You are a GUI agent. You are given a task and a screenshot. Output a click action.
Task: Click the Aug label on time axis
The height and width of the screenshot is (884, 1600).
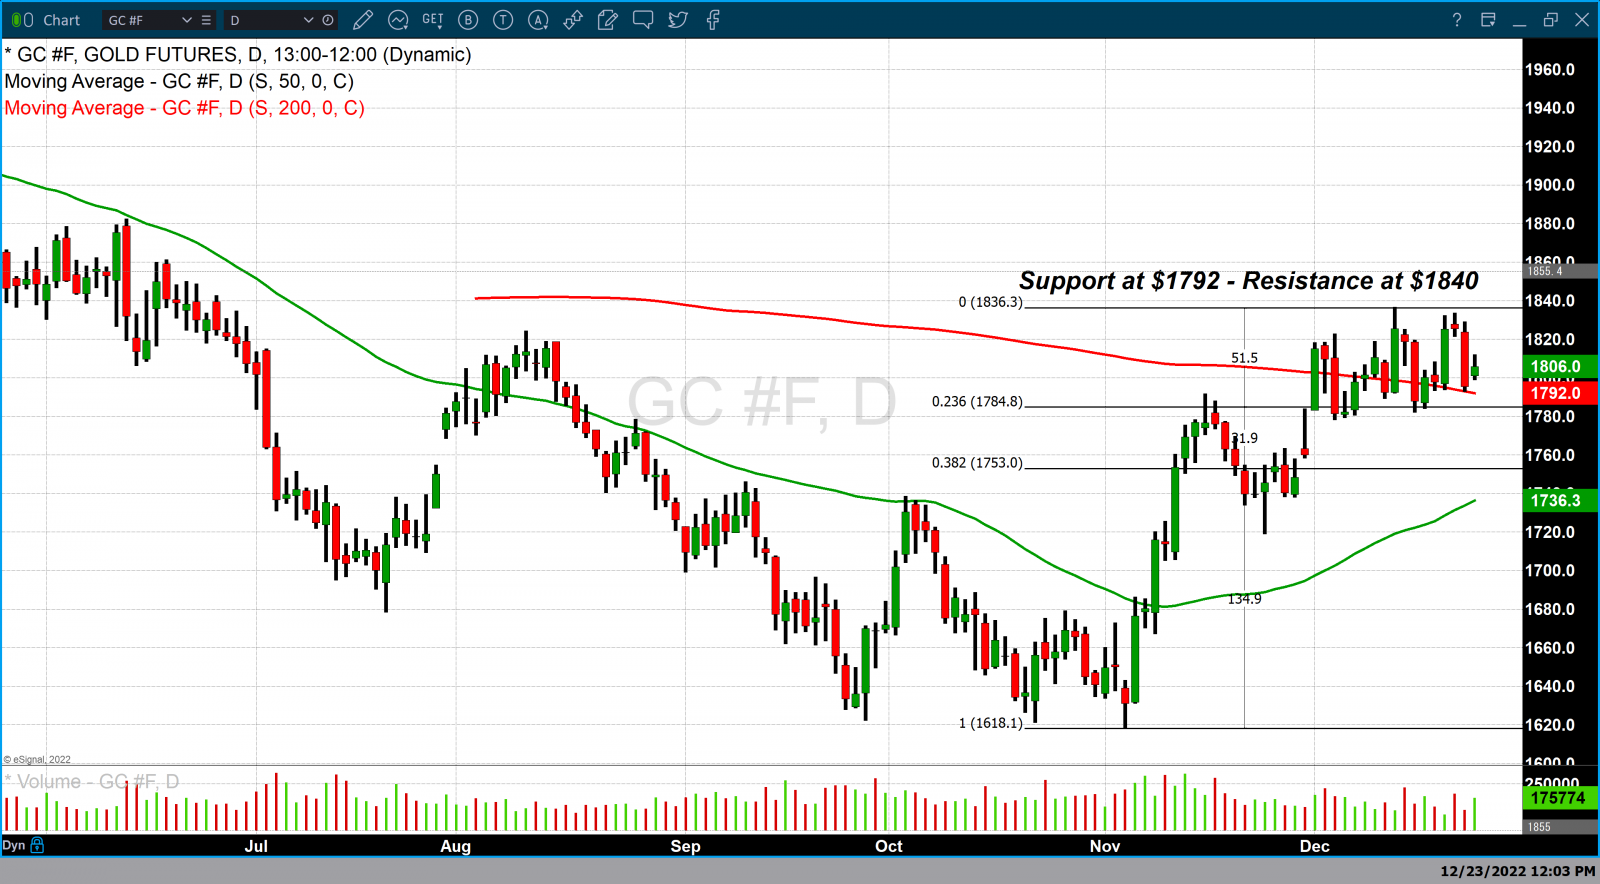click(x=455, y=846)
